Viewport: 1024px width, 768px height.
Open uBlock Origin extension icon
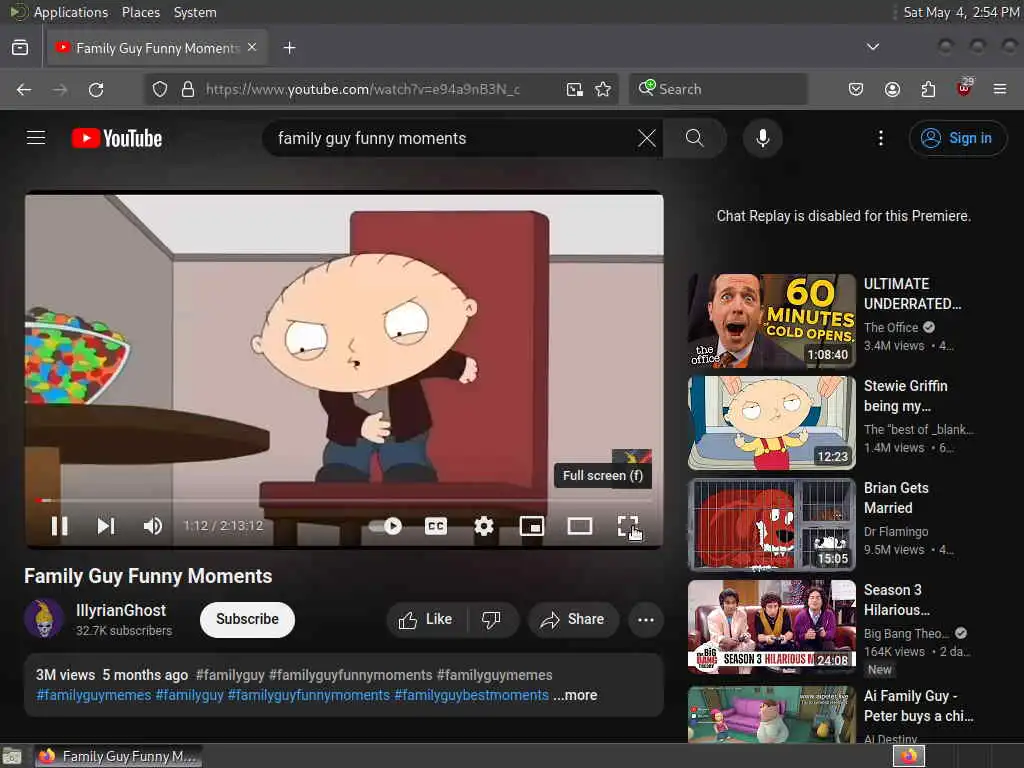[x=964, y=87]
